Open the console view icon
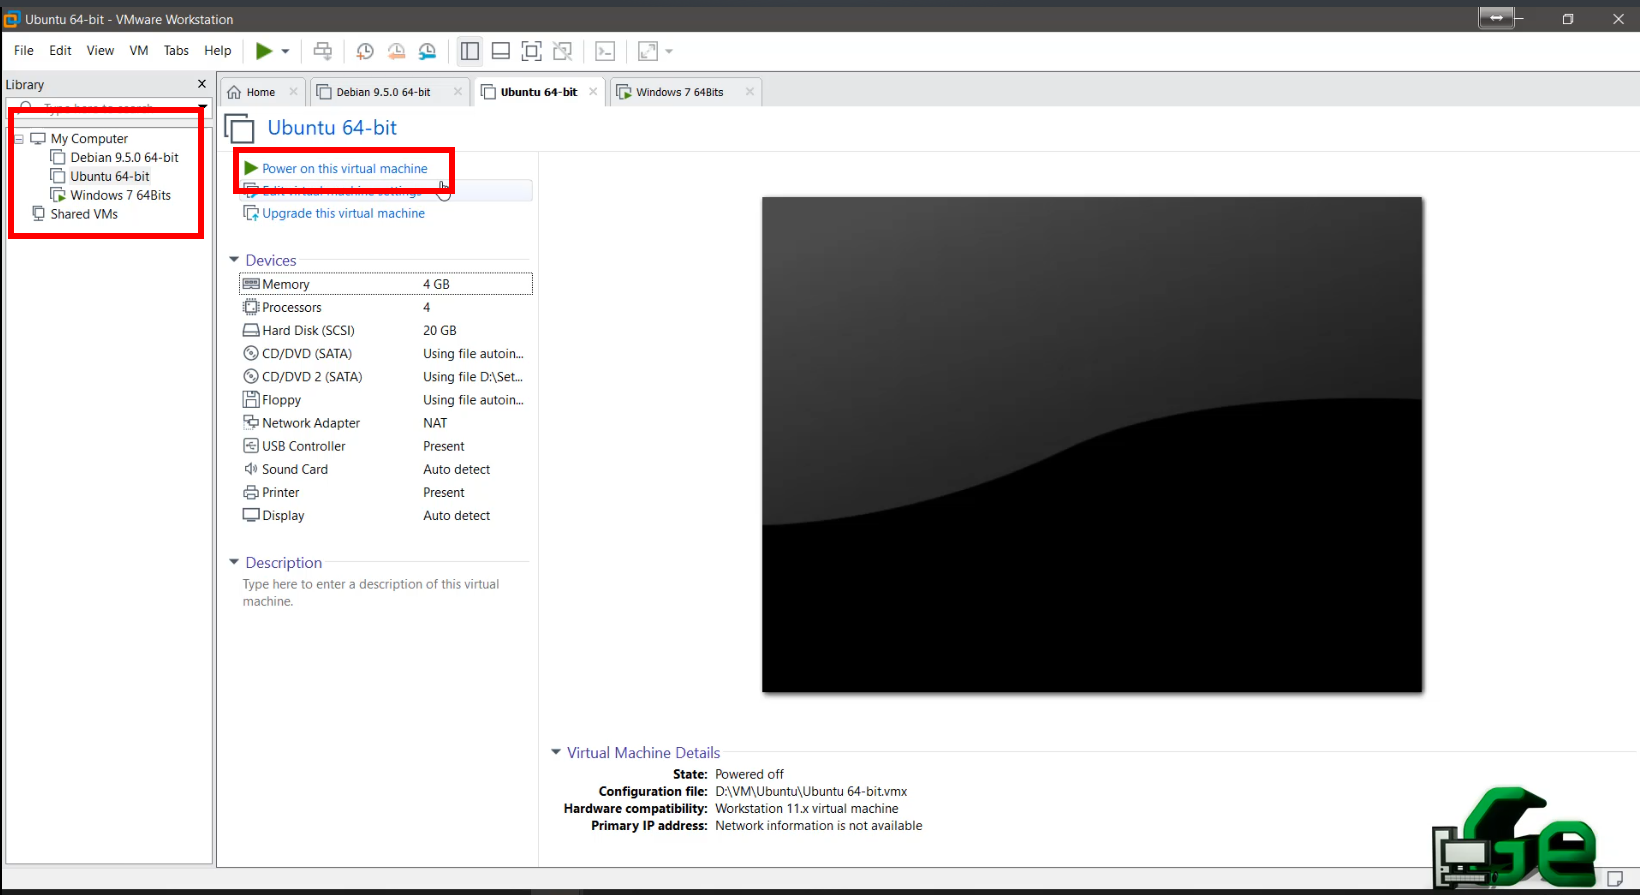This screenshot has width=1640, height=895. point(605,51)
